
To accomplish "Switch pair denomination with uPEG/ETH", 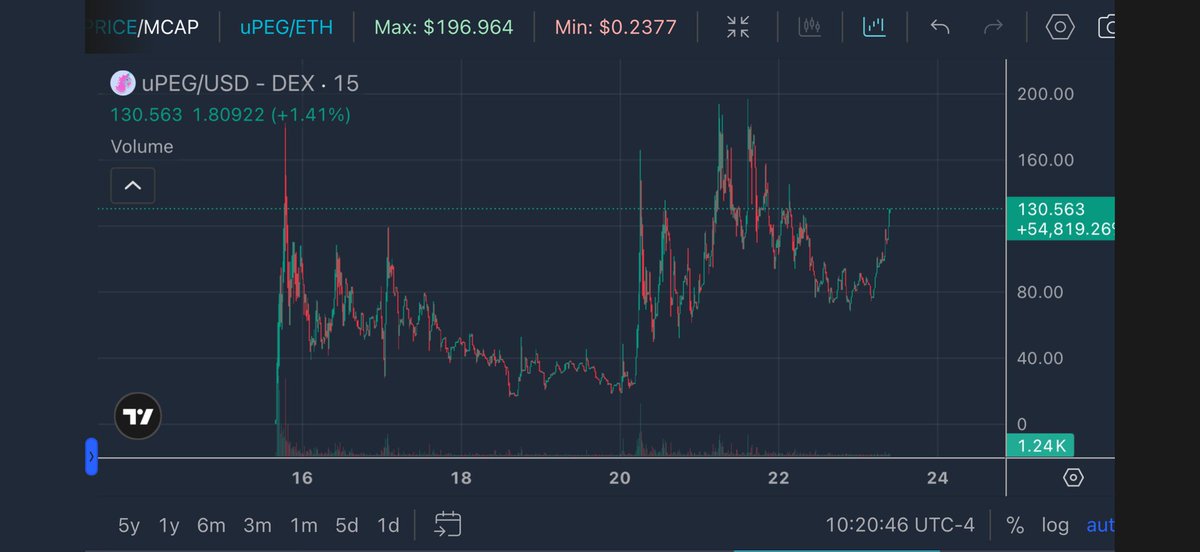I will pyautogui.click(x=287, y=27).
